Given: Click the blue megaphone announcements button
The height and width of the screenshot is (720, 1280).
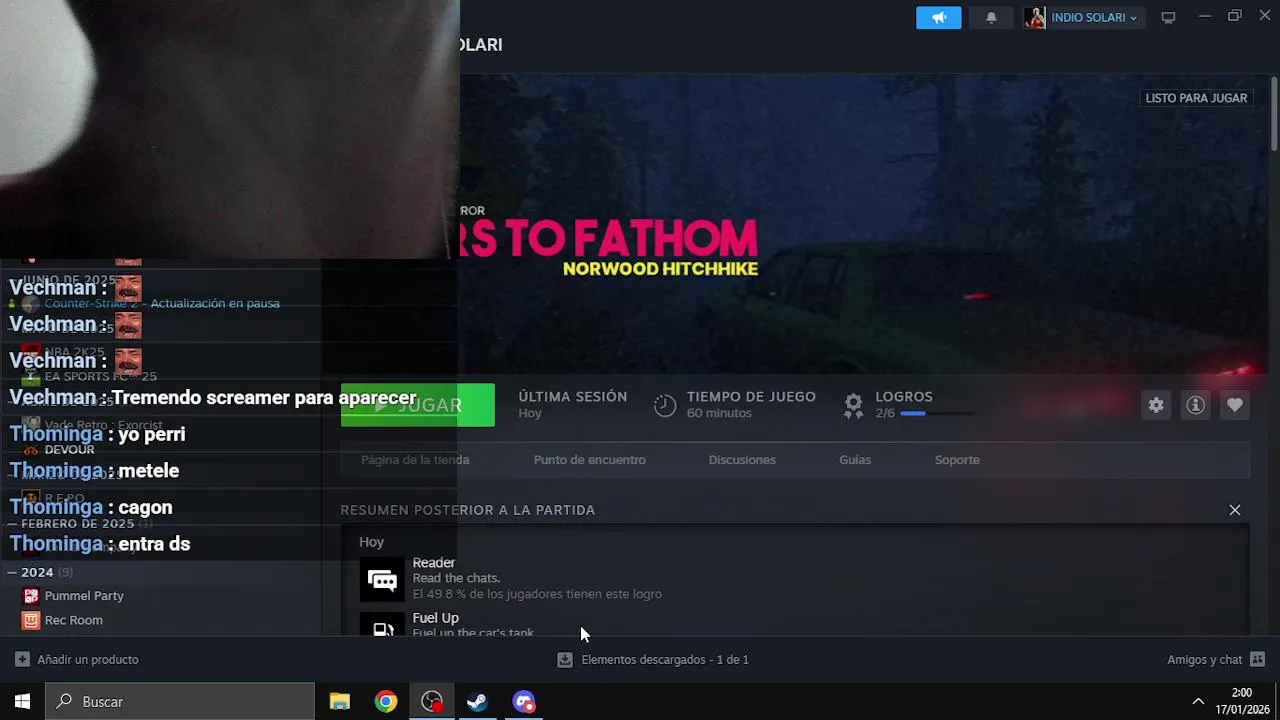Looking at the screenshot, I should tap(938, 18).
